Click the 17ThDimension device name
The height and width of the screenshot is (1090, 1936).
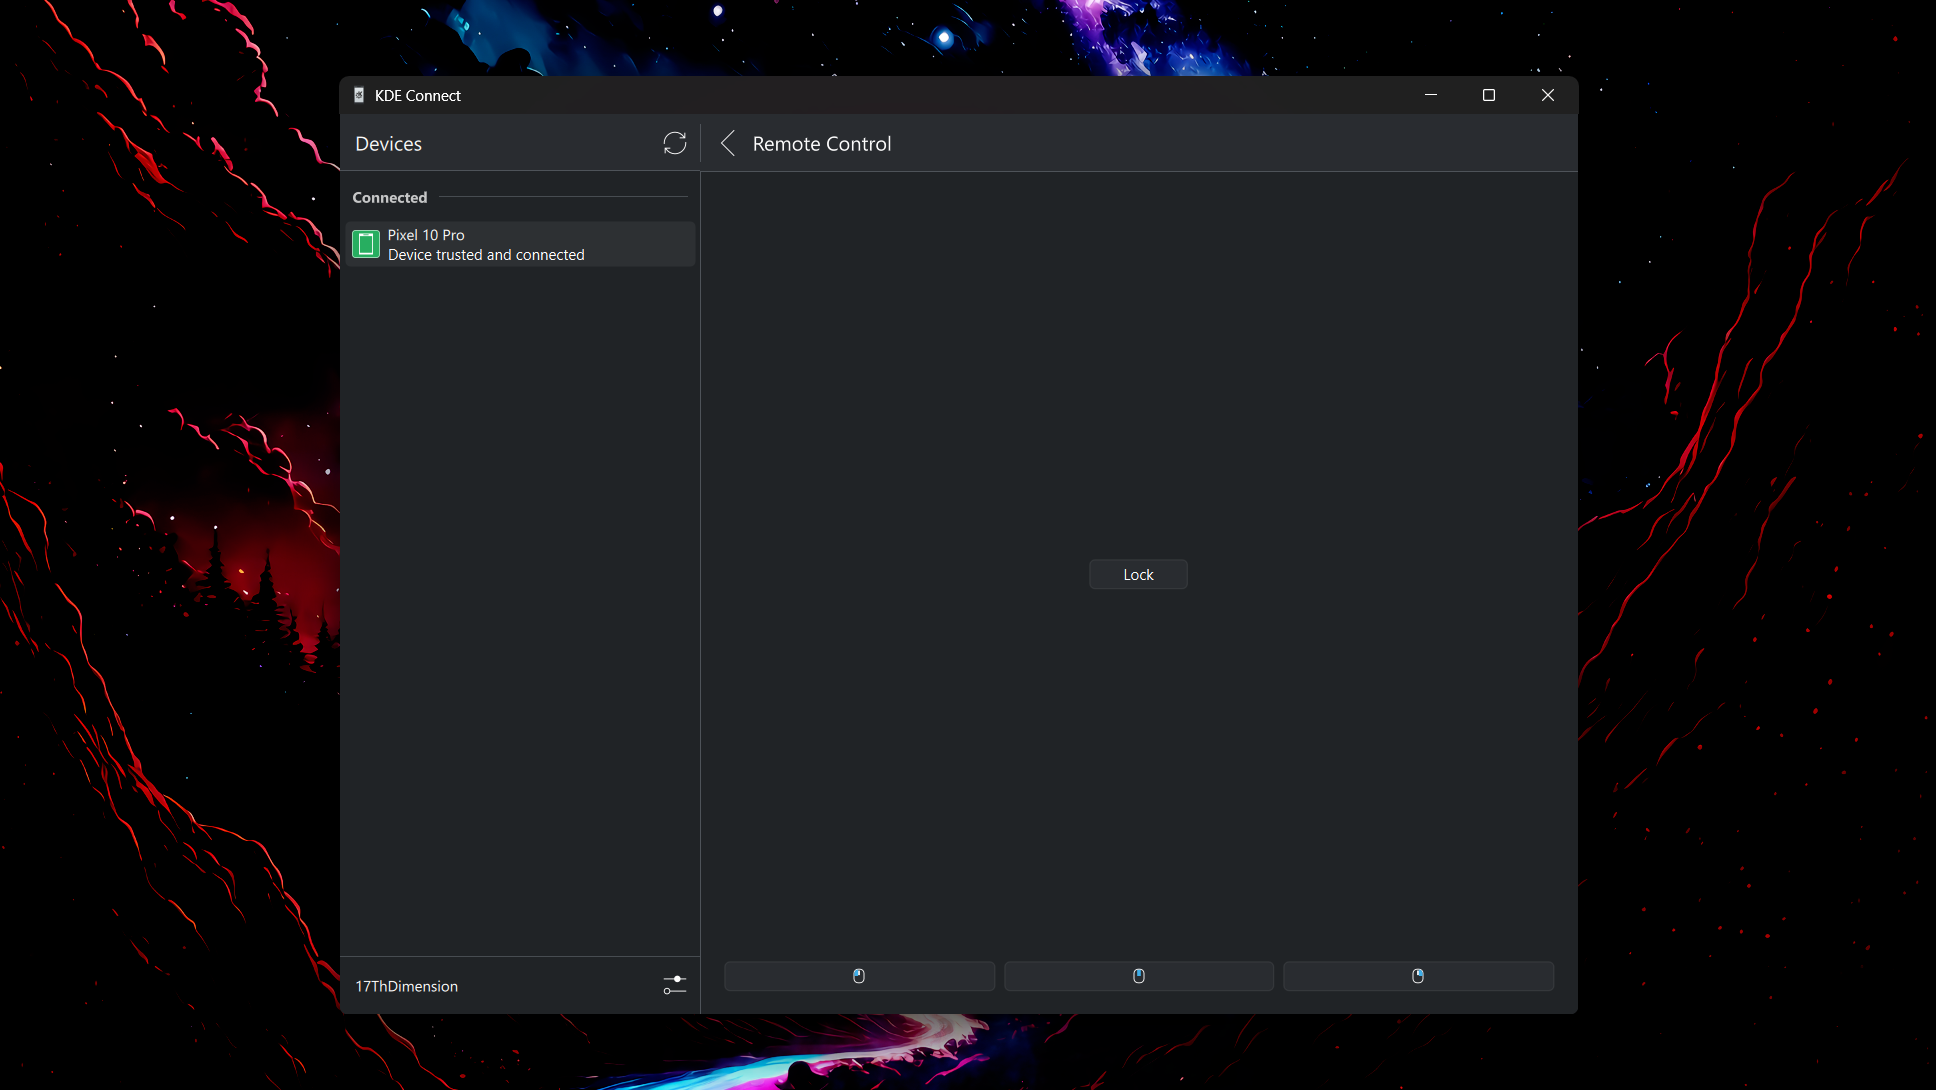tap(407, 986)
